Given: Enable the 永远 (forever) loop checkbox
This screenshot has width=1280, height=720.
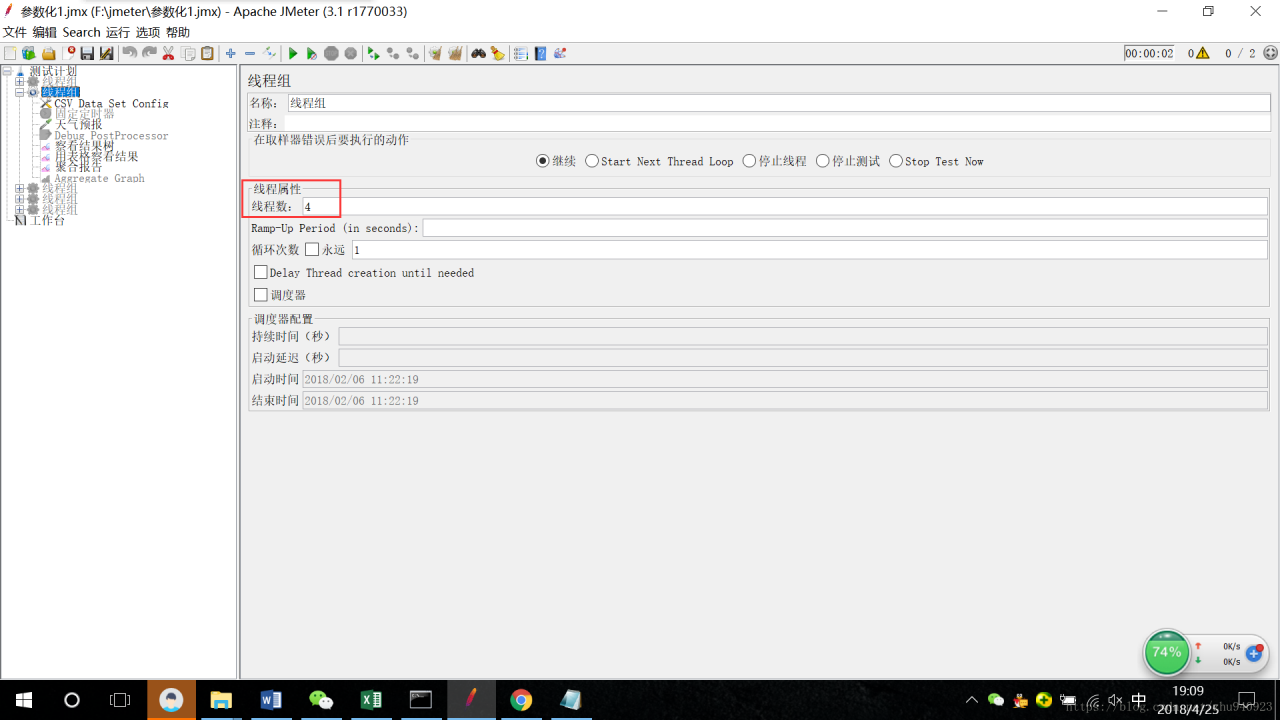Looking at the screenshot, I should 312,250.
